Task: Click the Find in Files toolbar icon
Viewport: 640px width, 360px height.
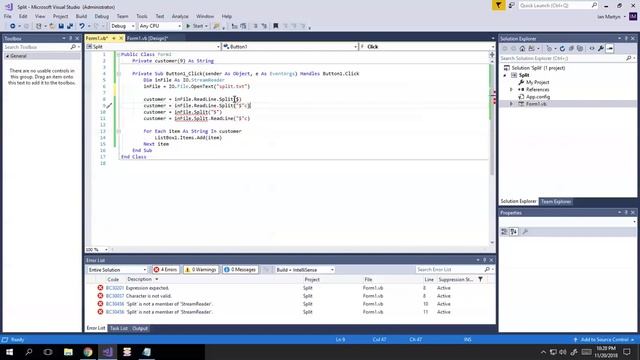Action: [216, 26]
